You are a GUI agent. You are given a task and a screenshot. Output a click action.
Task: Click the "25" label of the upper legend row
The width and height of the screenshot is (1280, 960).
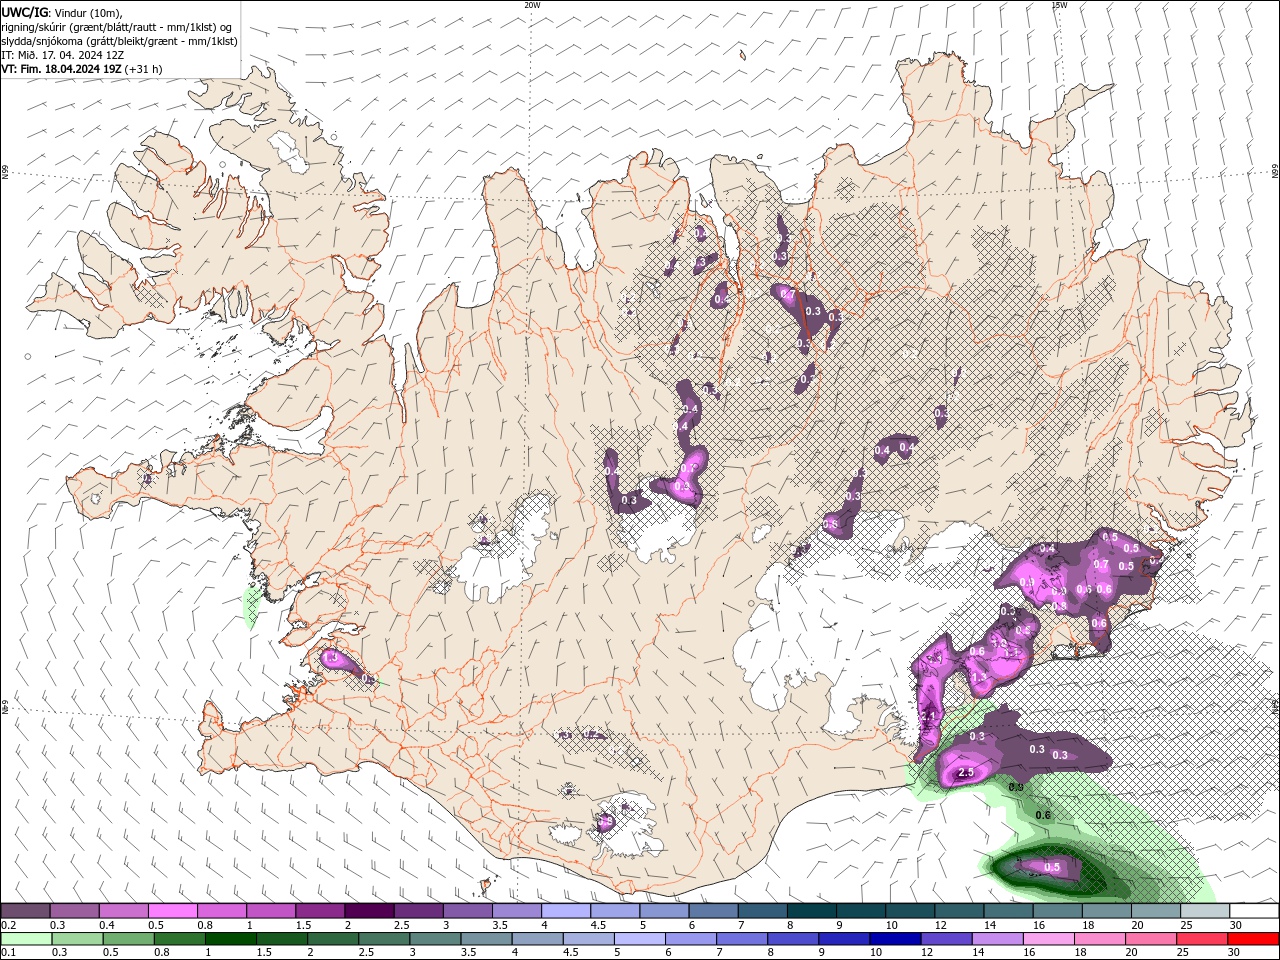point(1186,925)
